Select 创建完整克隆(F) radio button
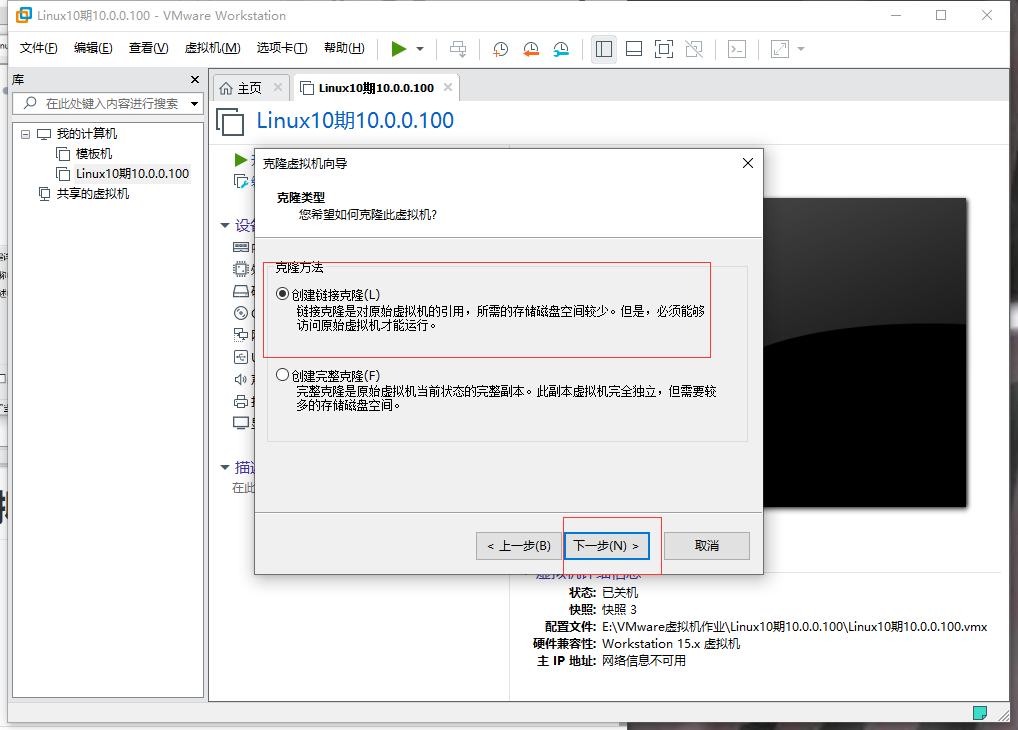1018x730 pixels. coord(282,375)
